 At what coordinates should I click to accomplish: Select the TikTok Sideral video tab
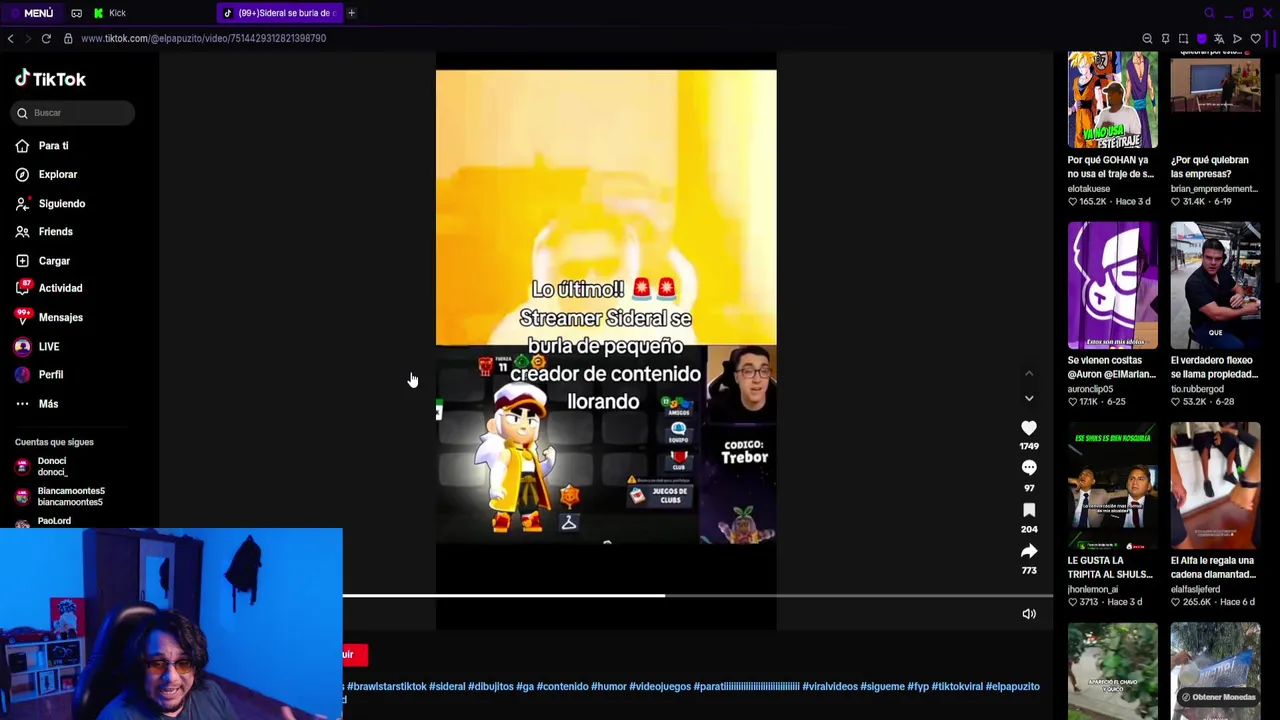point(279,13)
